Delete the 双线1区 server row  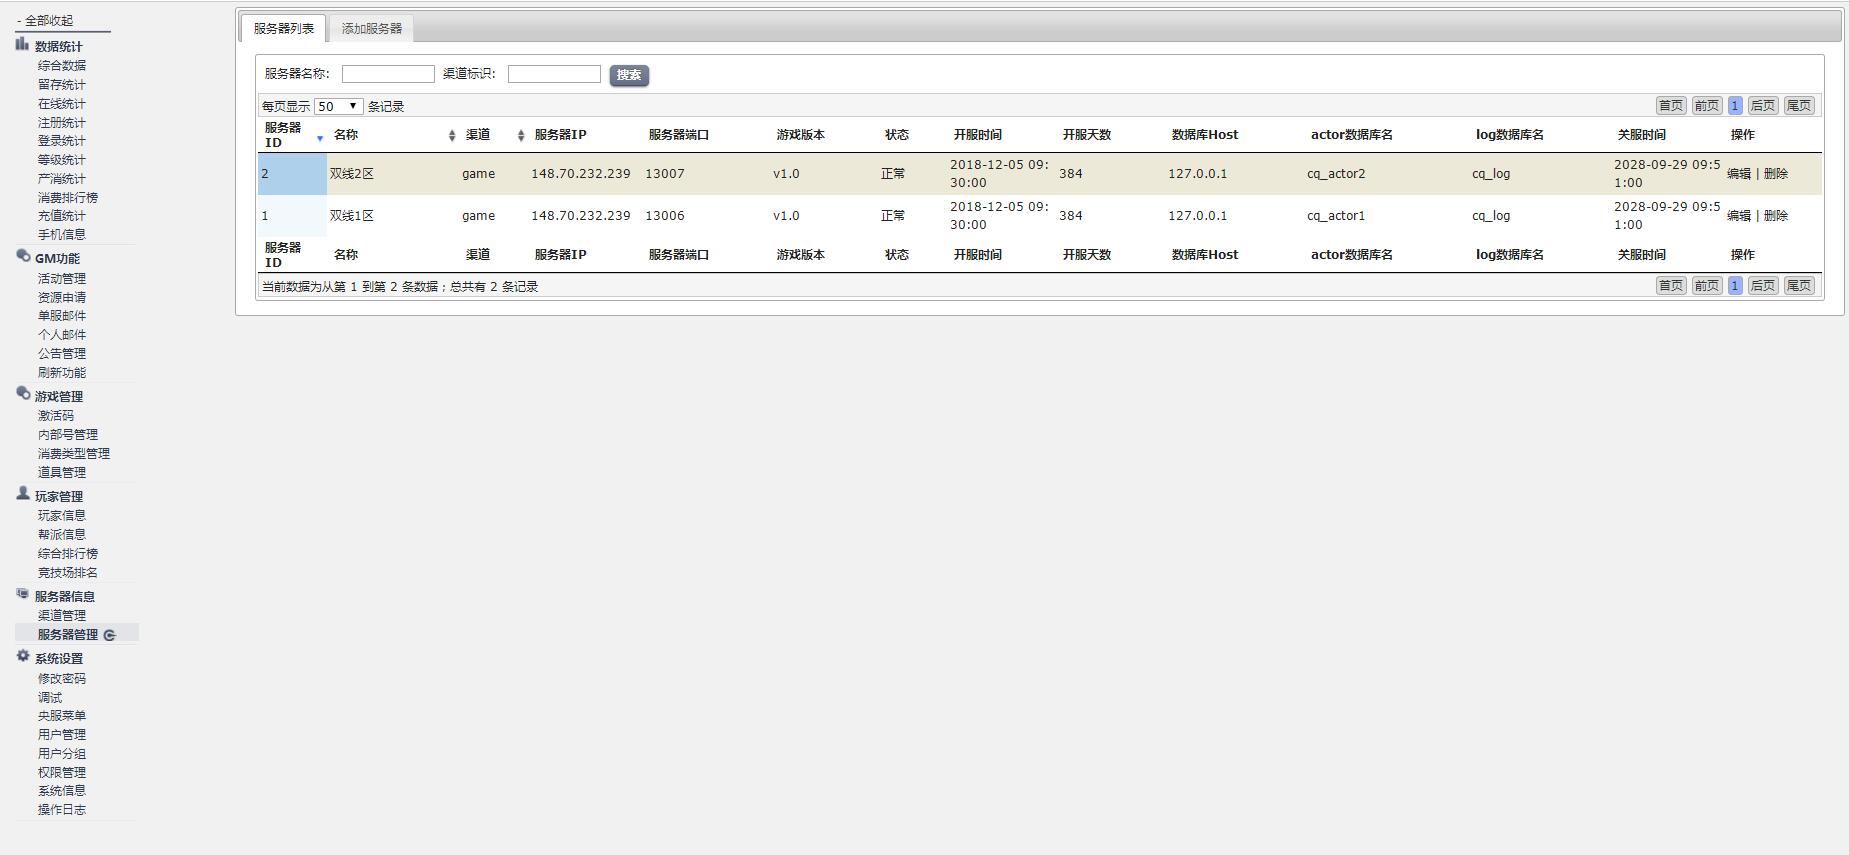(1776, 216)
